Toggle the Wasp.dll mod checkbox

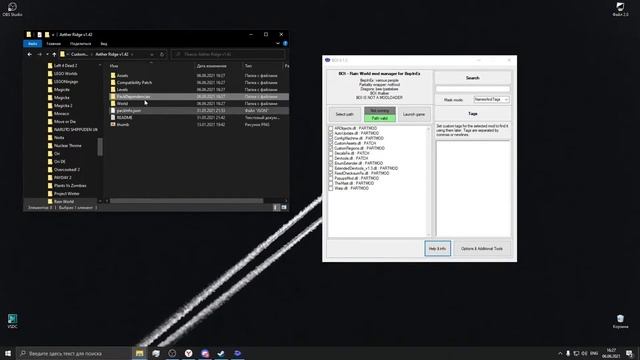[x=331, y=189]
